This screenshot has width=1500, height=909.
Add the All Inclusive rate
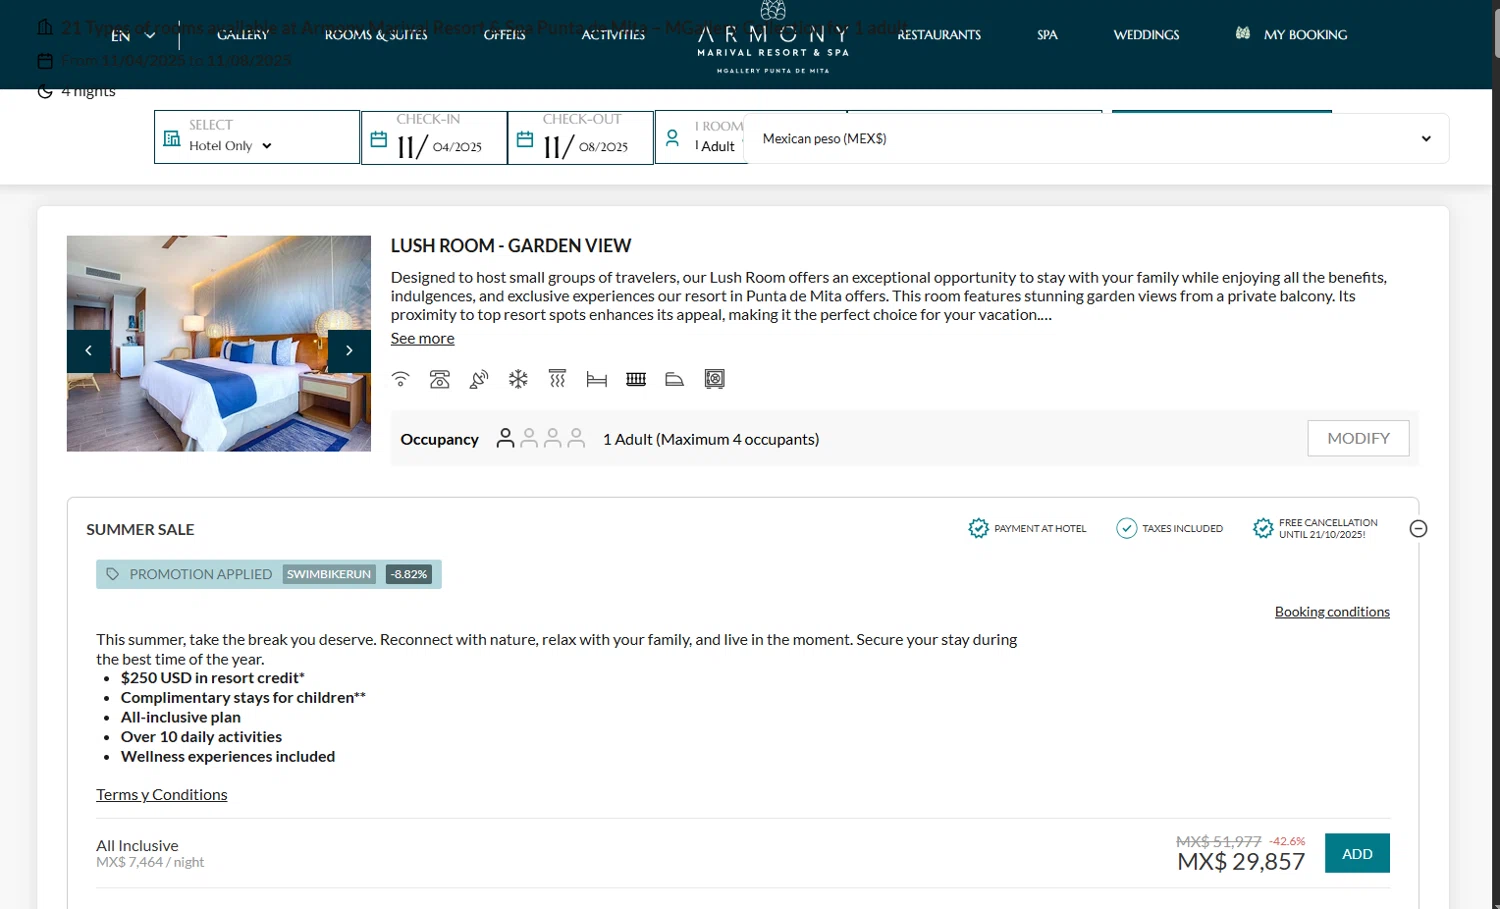[1357, 853]
